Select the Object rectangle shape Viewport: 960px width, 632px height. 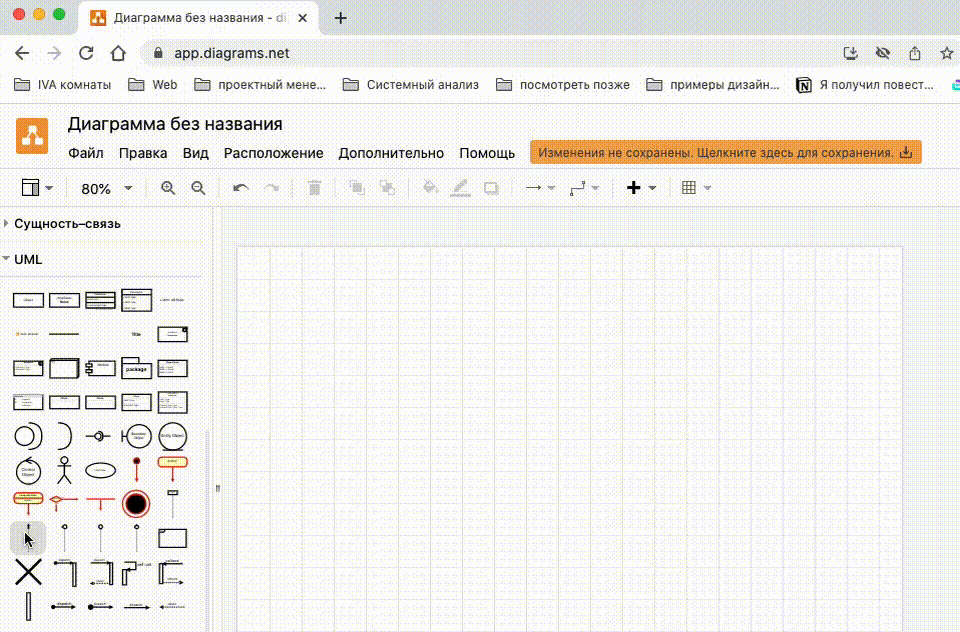28,300
